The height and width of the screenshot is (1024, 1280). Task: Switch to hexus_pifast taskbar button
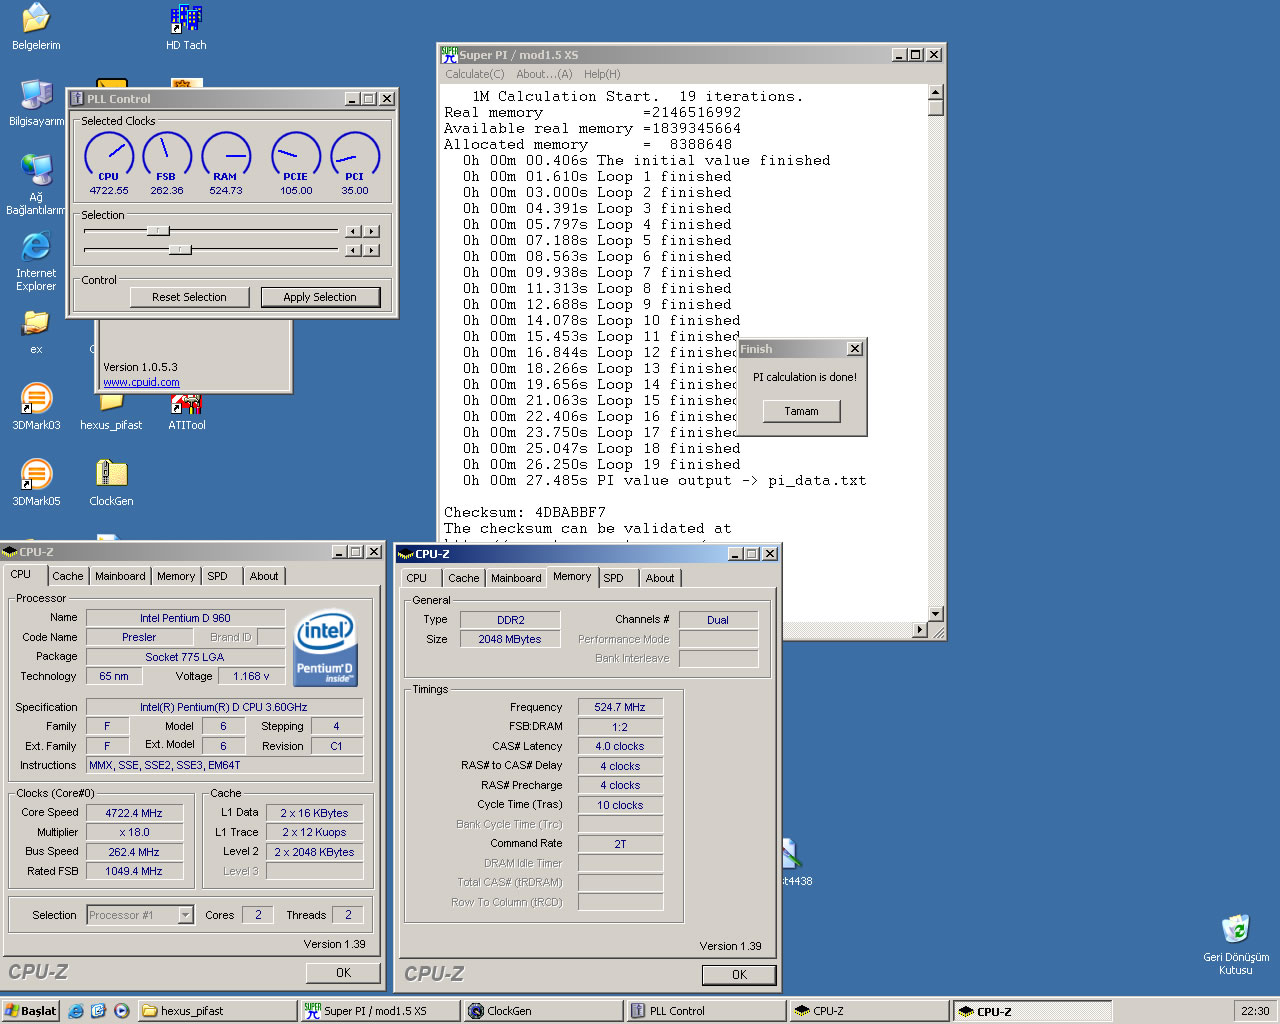[x=216, y=1011]
